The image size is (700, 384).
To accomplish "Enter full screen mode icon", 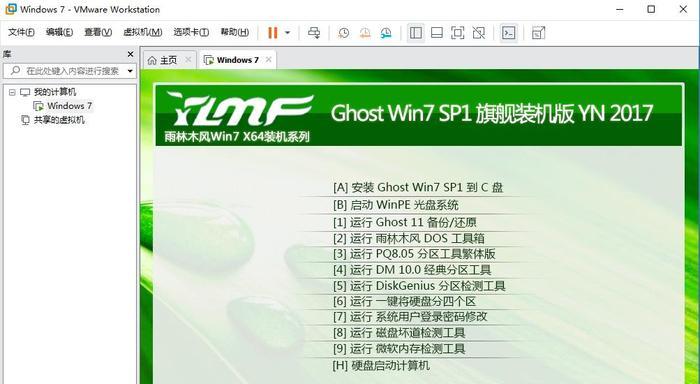I will (458, 33).
